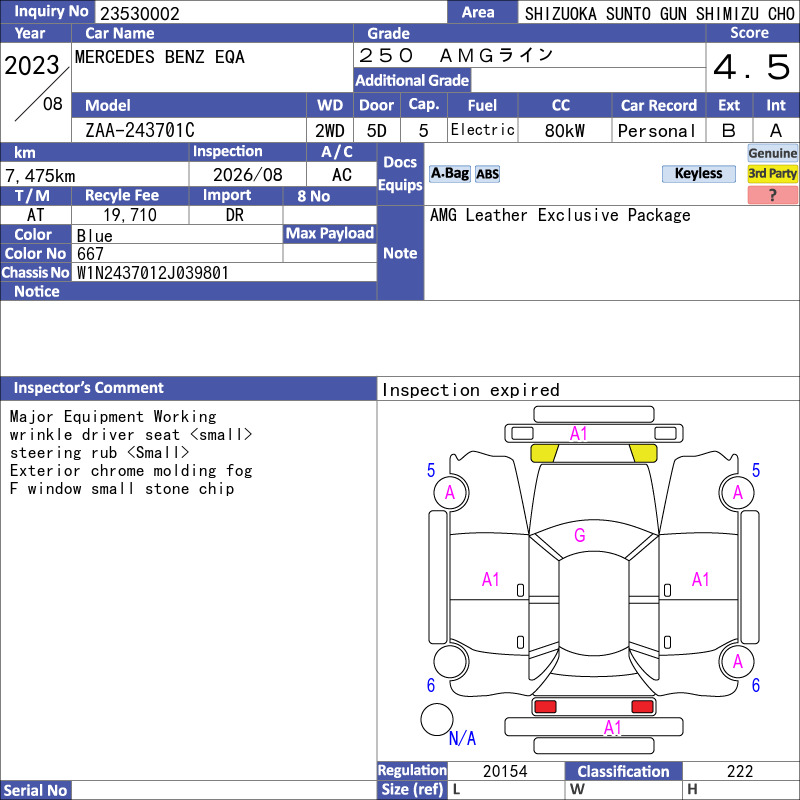Click the area SHIZUOKA SUNTO GUN text
800x800 pixels.
tap(659, 14)
